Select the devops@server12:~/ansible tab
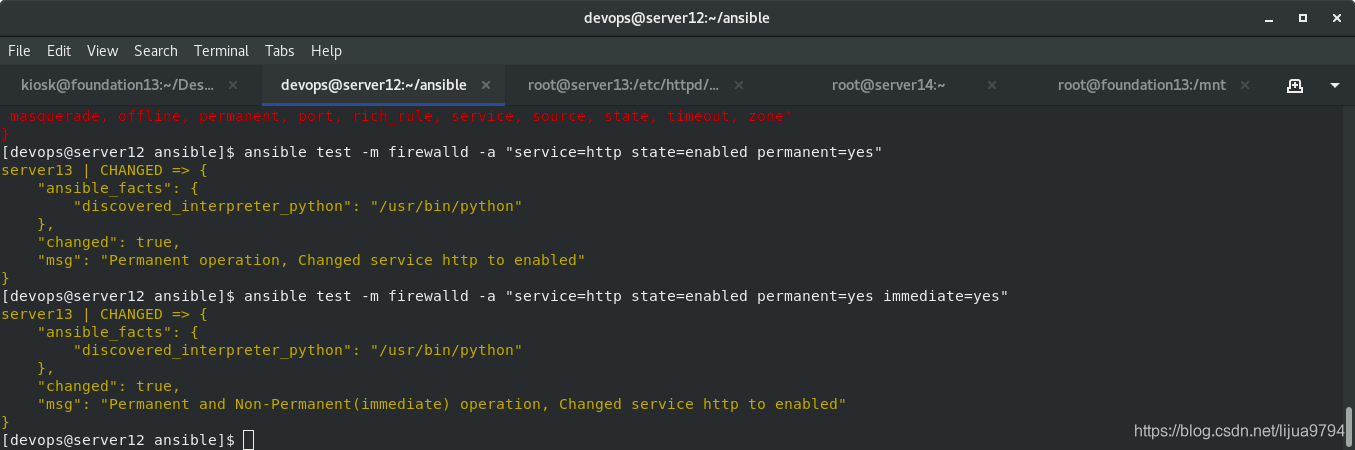The width and height of the screenshot is (1355, 450). pos(373,85)
